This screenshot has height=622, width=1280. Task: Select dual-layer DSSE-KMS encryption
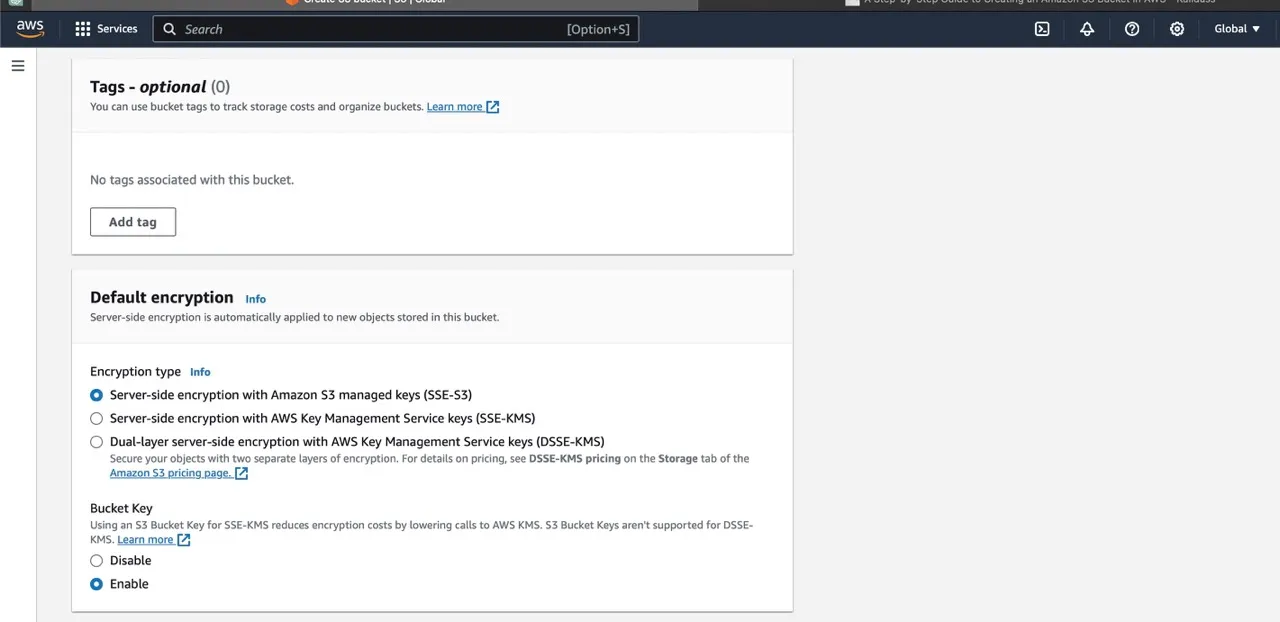(x=97, y=442)
